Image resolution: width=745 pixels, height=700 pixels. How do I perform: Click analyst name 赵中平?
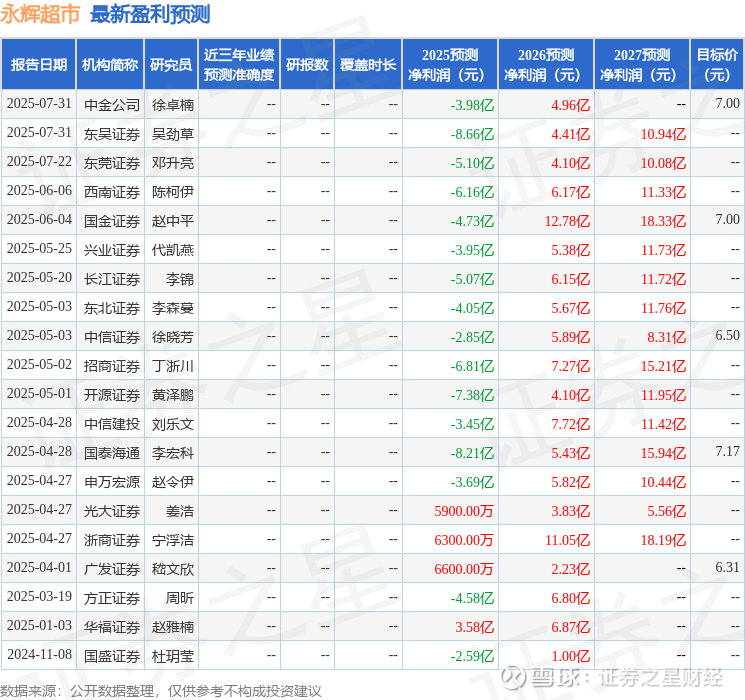pyautogui.click(x=173, y=221)
